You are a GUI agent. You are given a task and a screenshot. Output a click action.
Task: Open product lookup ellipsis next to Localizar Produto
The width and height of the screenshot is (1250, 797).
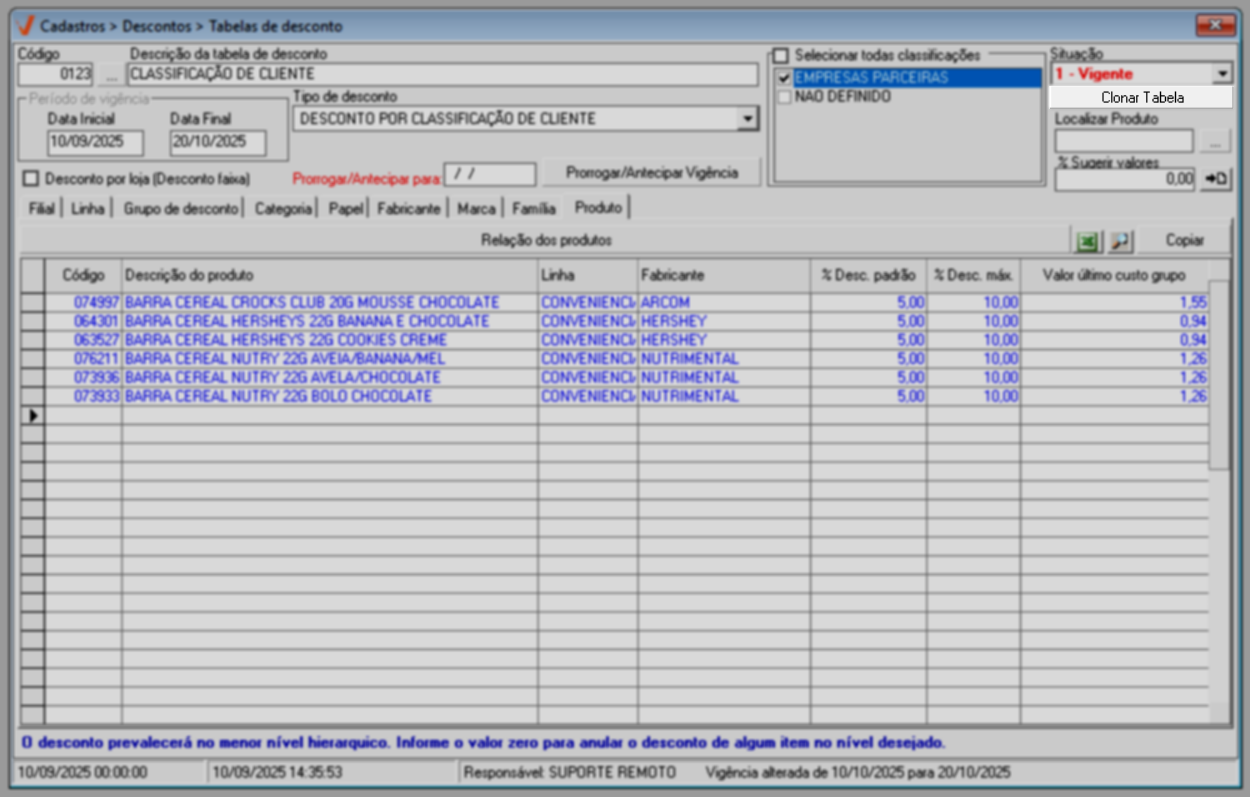coord(1215,141)
